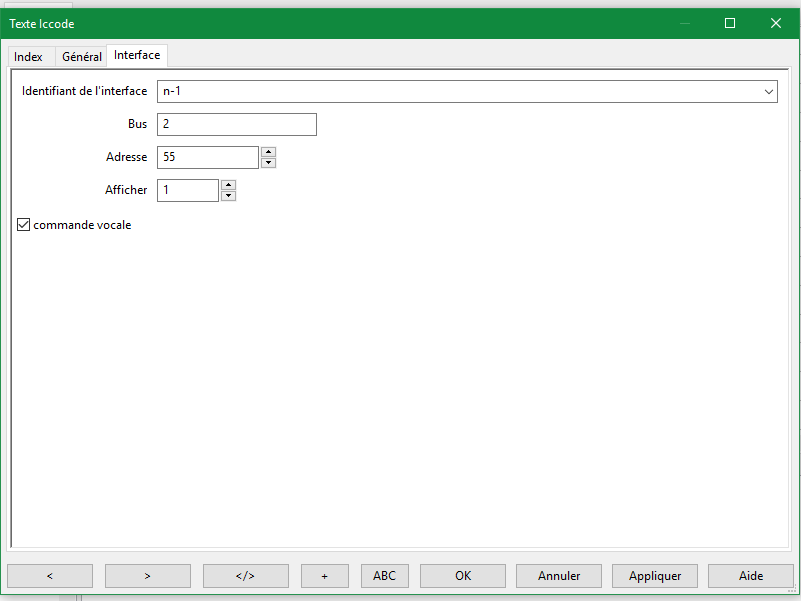Decrement the Afficher value with down arrow
801x601 pixels.
(228, 196)
